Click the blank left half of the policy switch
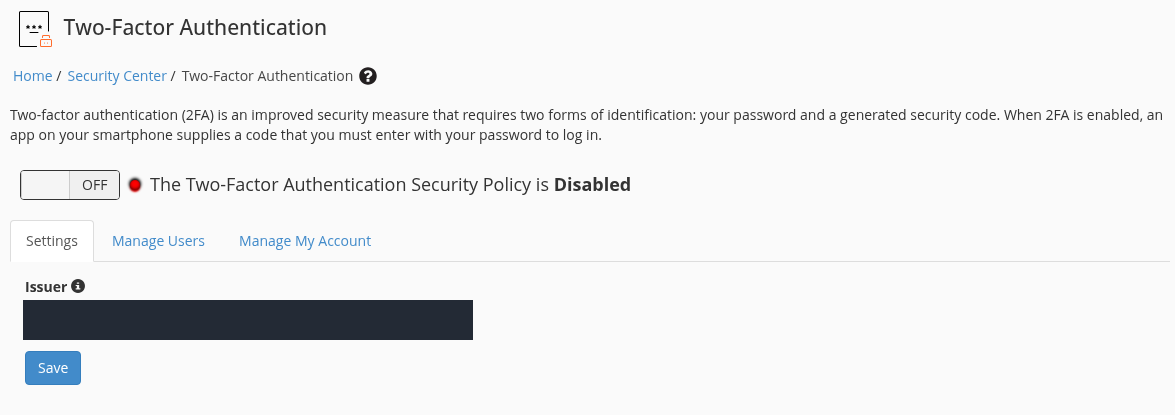This screenshot has width=1175, height=415. [45, 185]
